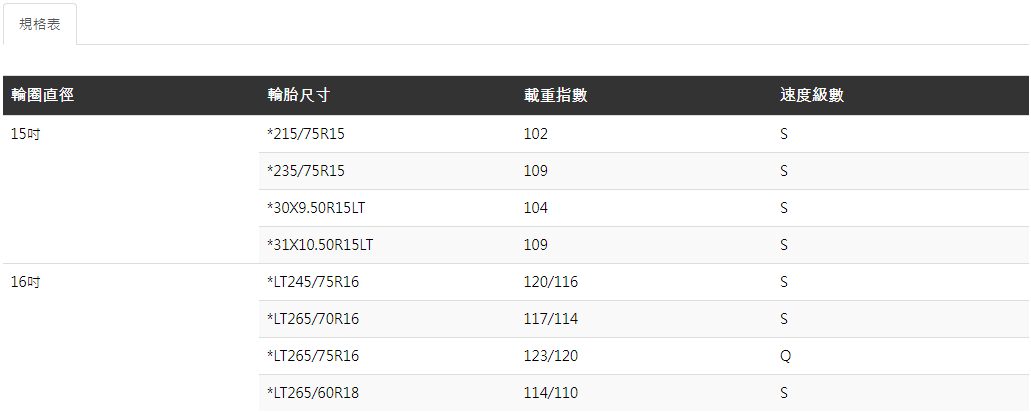Select the 輪胎尺寸 column header

tap(298, 96)
